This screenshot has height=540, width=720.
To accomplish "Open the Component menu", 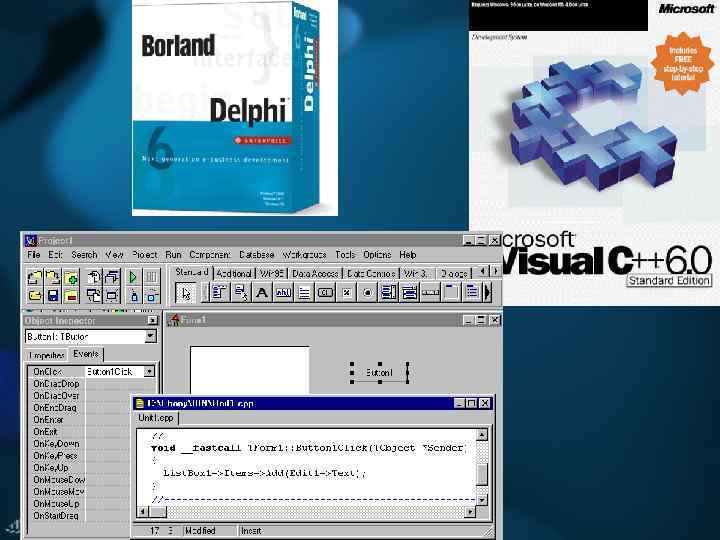I will tap(210, 254).
